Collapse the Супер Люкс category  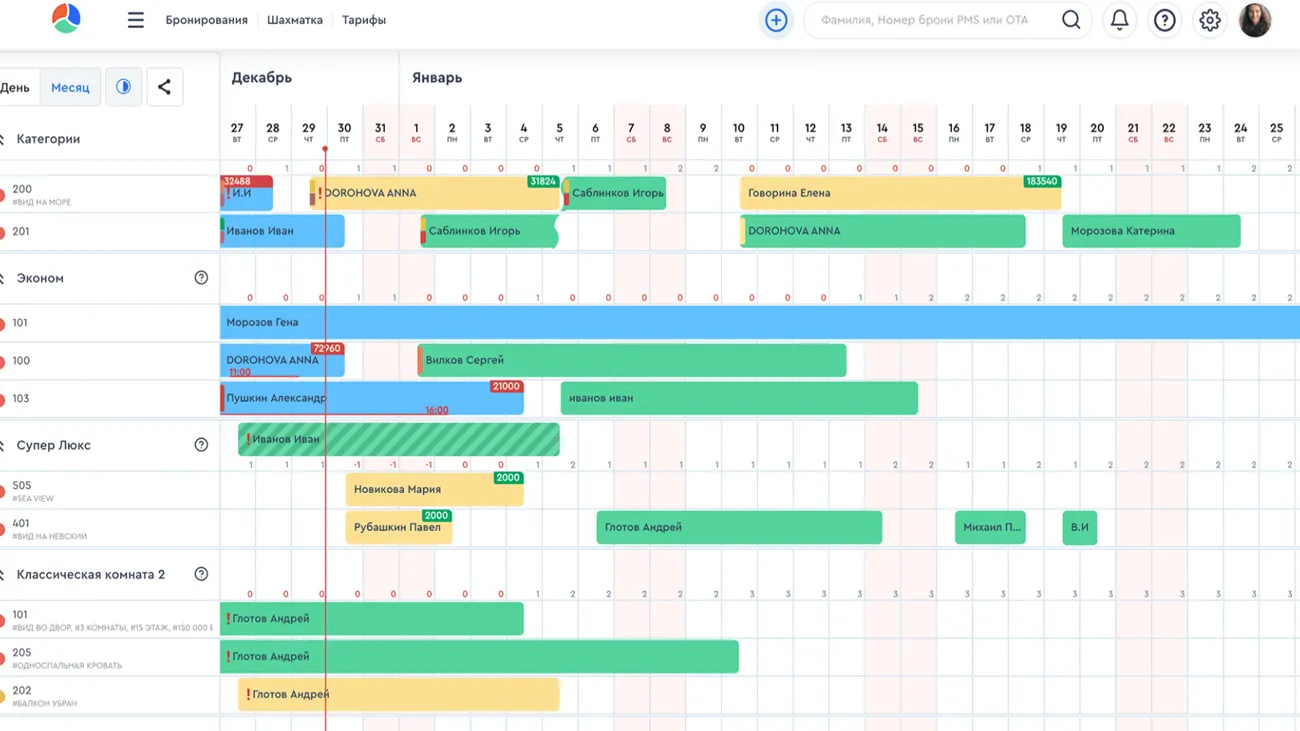[3, 445]
